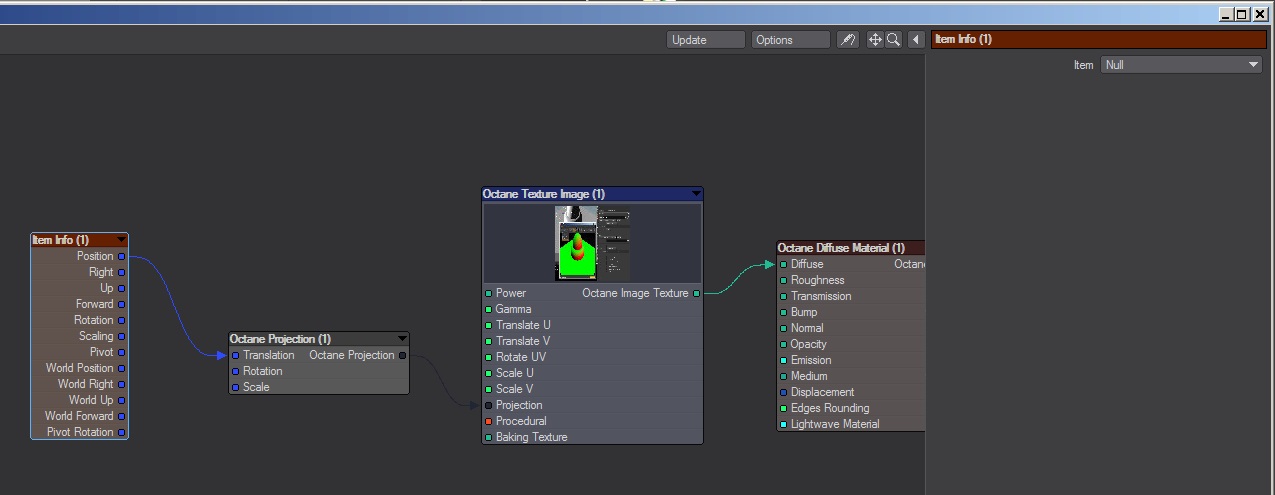Expand the Octane Projection (1) node arrow
Image resolution: width=1275 pixels, height=495 pixels.
click(x=402, y=339)
